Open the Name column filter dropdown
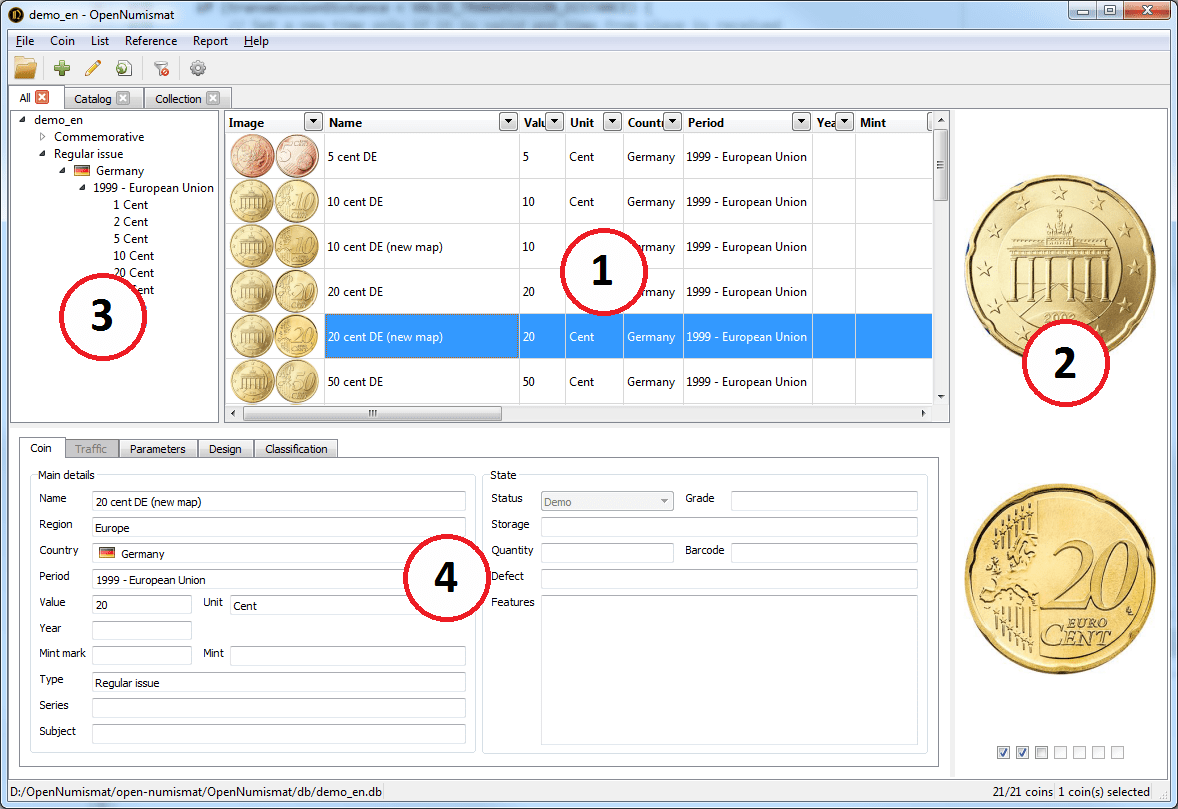Image resolution: width=1178 pixels, height=809 pixels. pyautogui.click(x=509, y=122)
